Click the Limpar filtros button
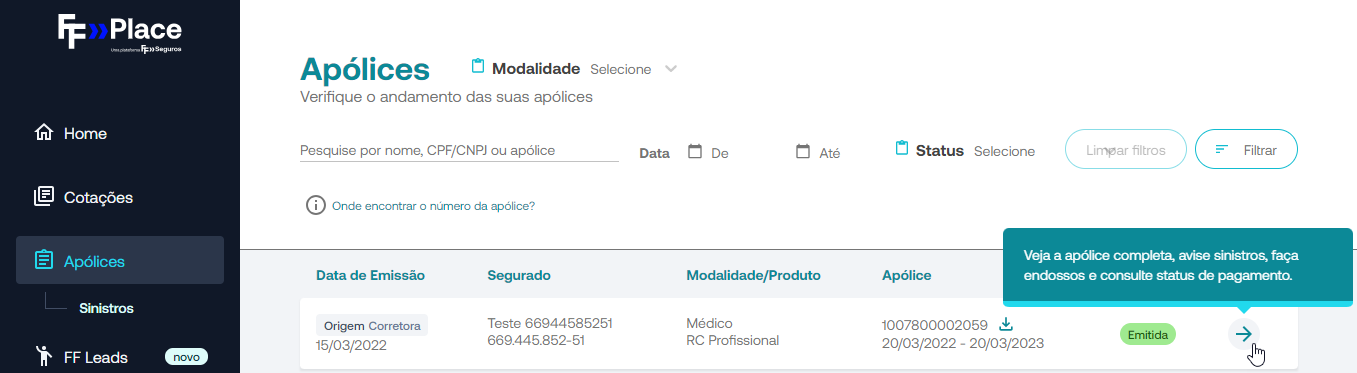 [1126, 150]
